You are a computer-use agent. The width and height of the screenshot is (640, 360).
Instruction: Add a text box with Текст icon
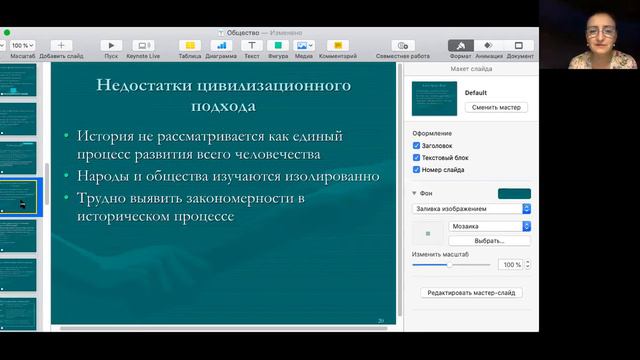[252, 45]
